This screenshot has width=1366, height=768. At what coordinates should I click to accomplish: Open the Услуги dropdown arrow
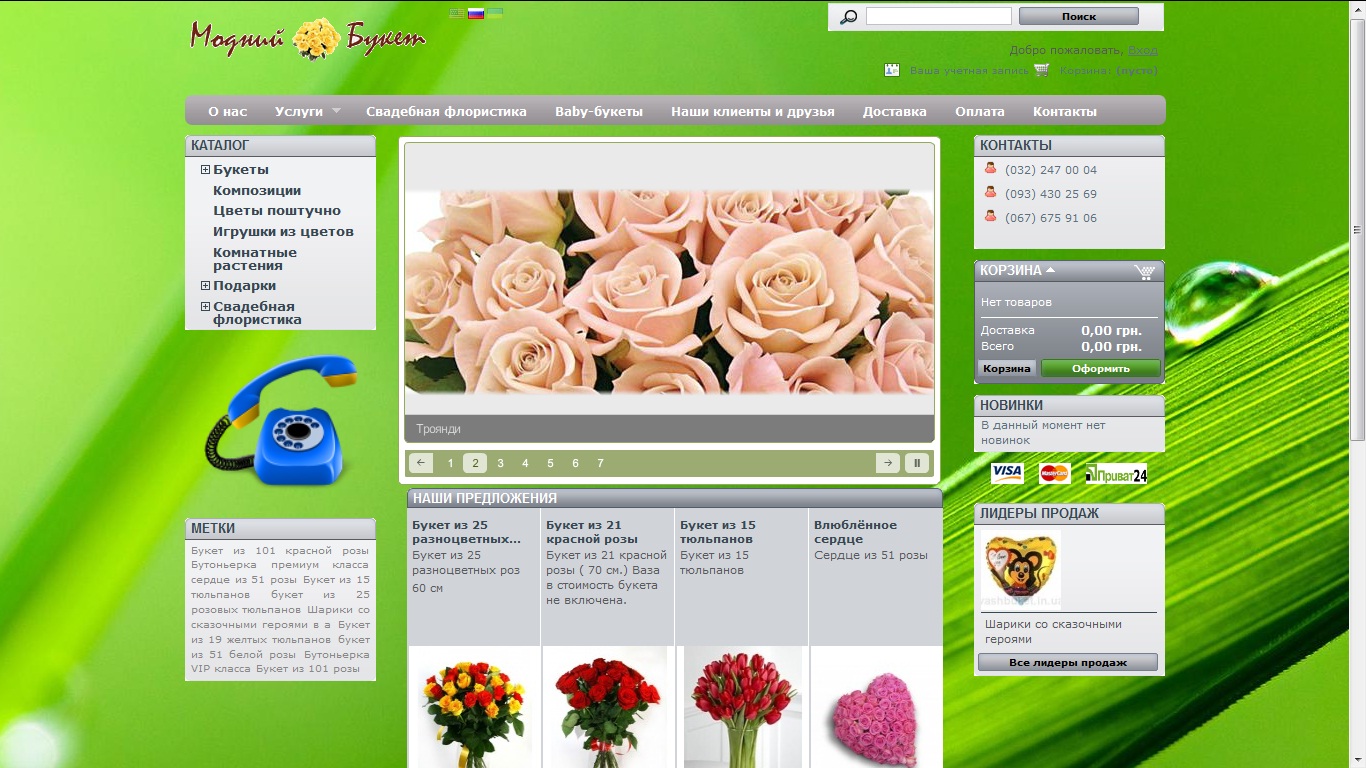click(x=336, y=111)
